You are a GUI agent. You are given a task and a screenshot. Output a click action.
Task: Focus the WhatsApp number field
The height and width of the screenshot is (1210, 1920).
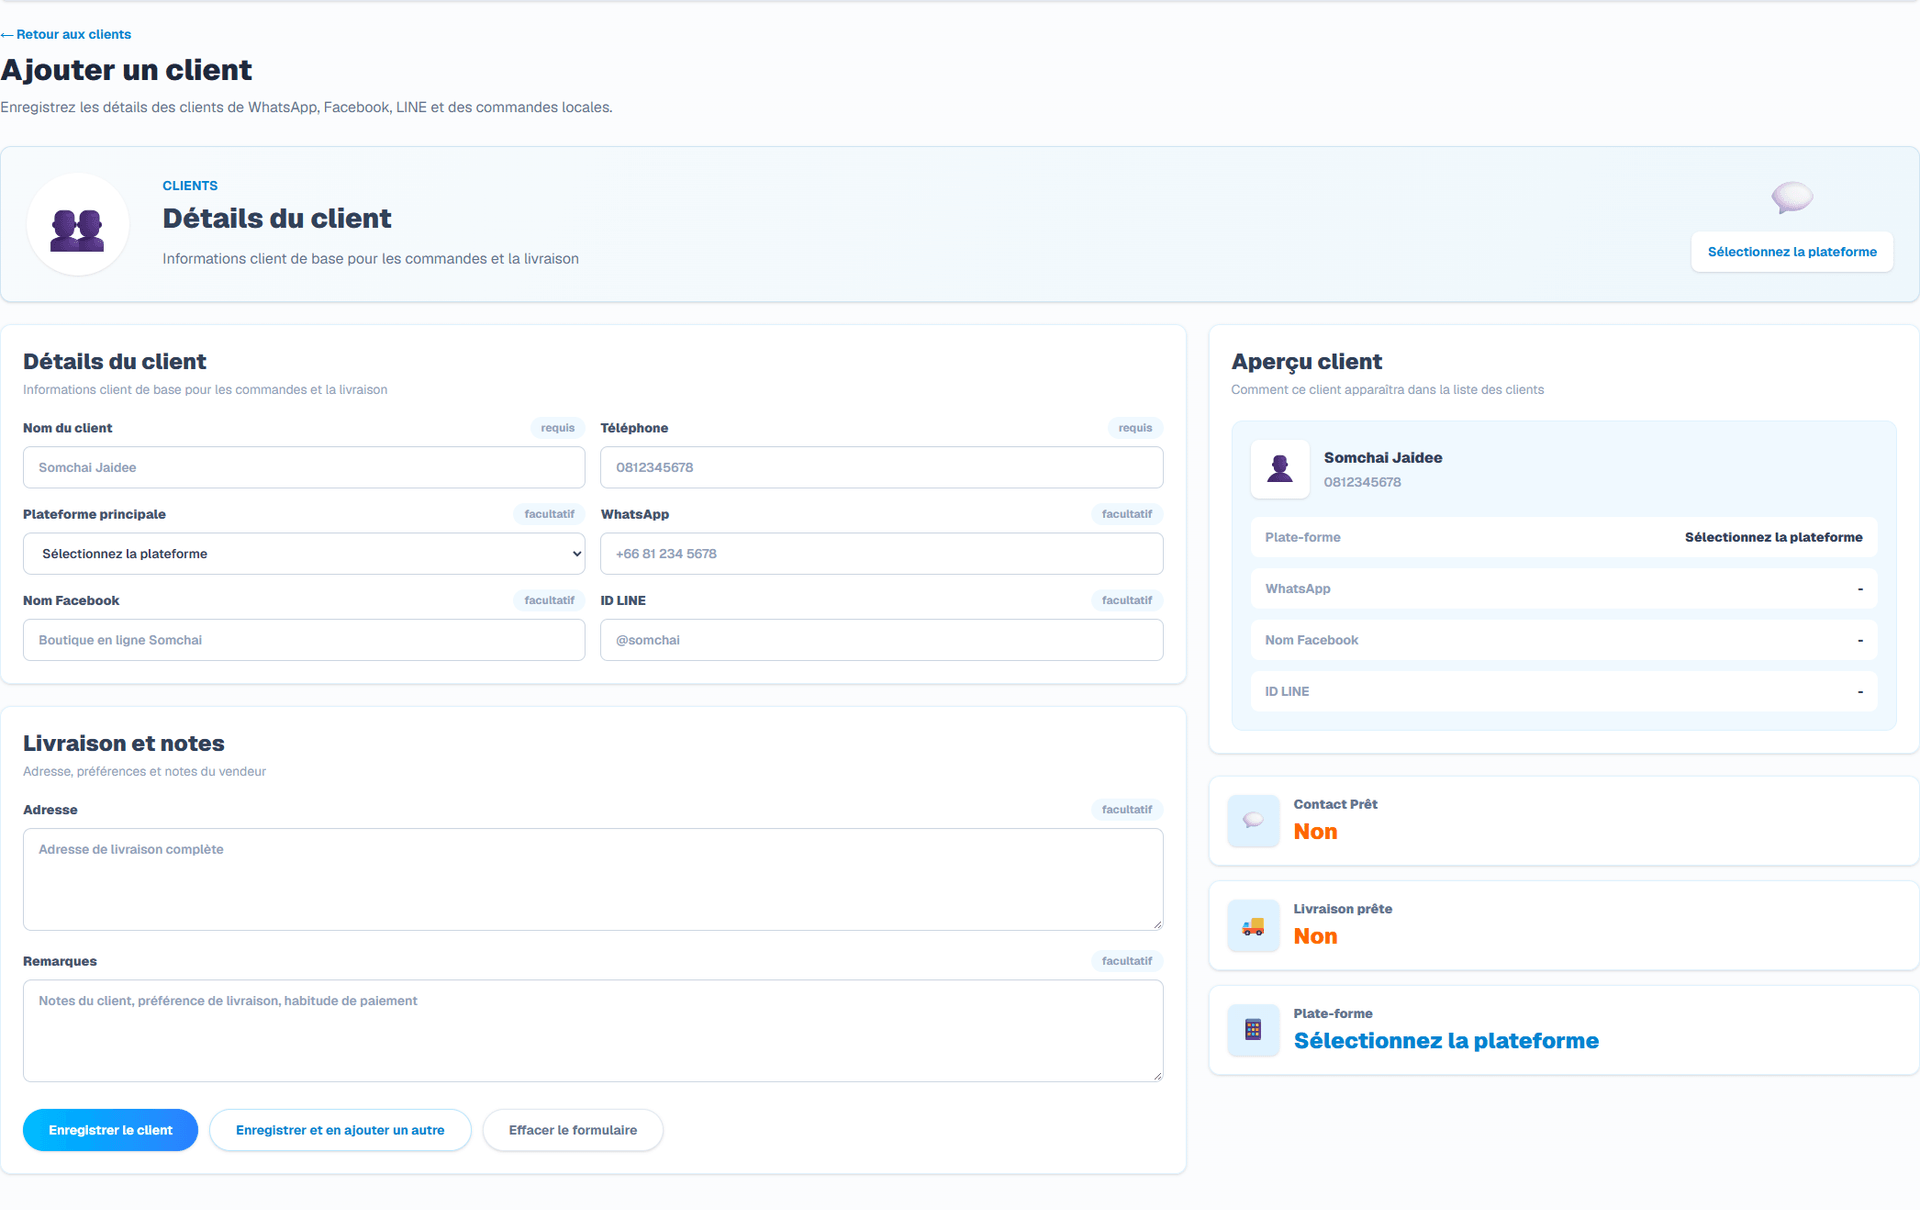point(881,554)
